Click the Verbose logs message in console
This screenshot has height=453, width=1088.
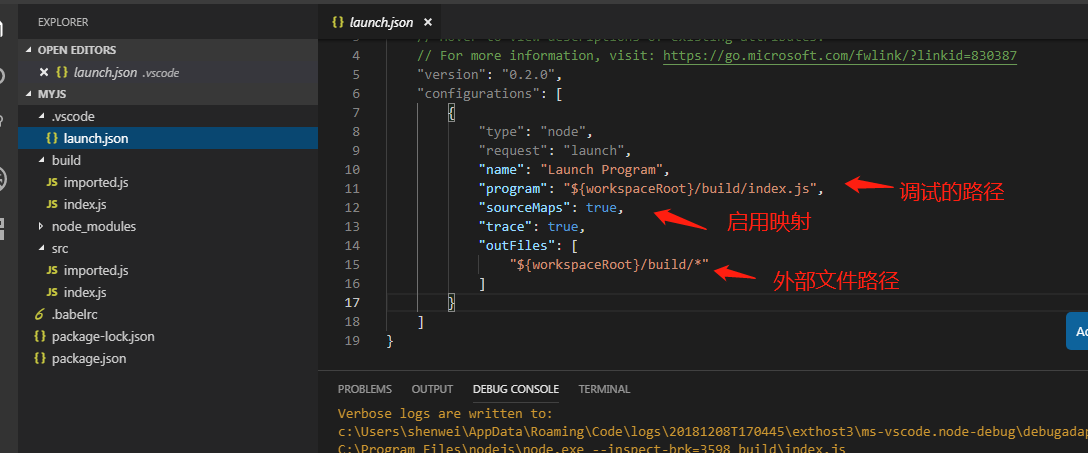pyautogui.click(x=445, y=414)
